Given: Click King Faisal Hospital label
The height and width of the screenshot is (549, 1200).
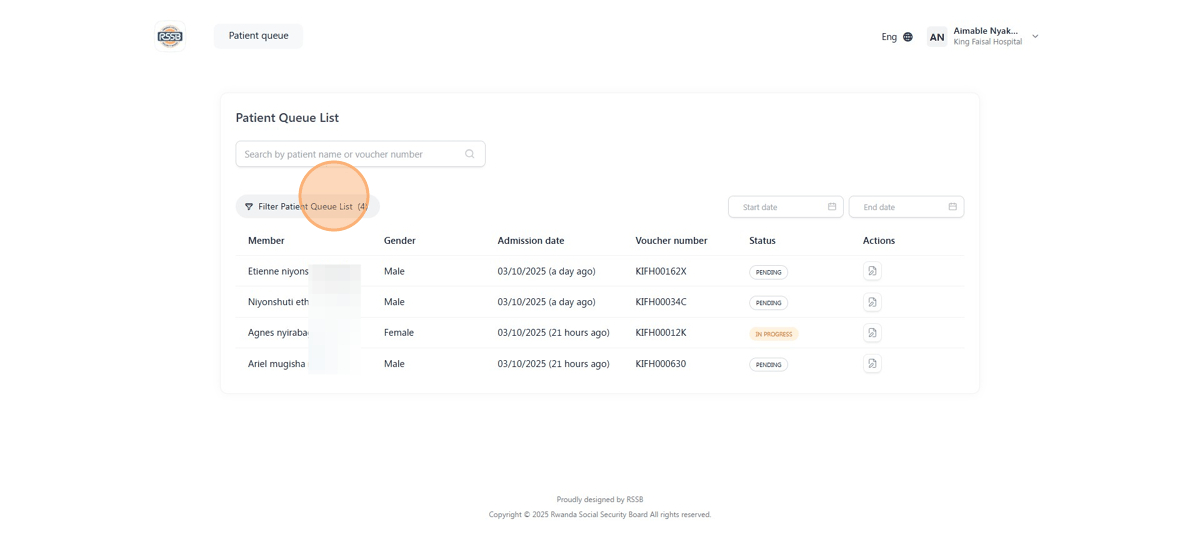Looking at the screenshot, I should 988,43.
